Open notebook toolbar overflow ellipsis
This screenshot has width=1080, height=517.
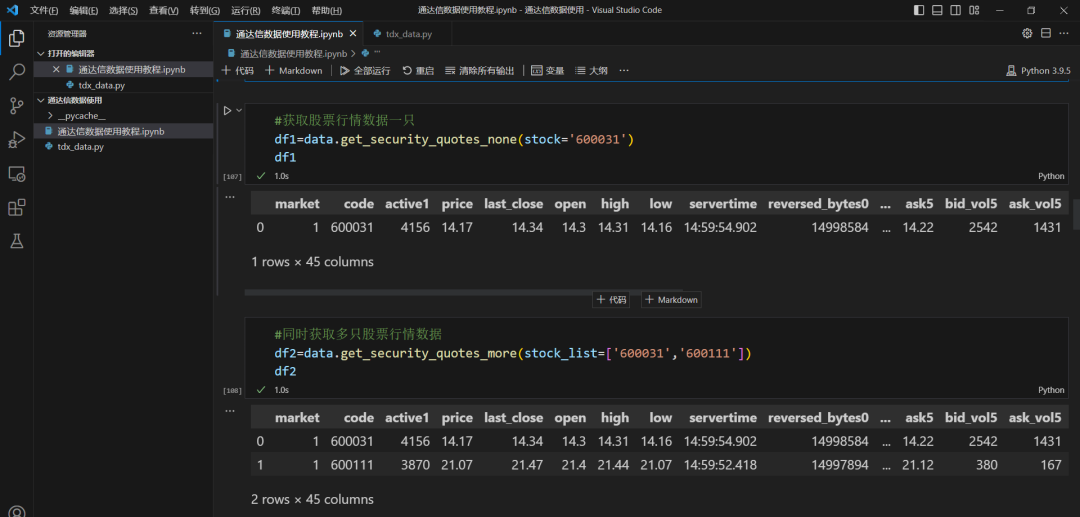(623, 70)
